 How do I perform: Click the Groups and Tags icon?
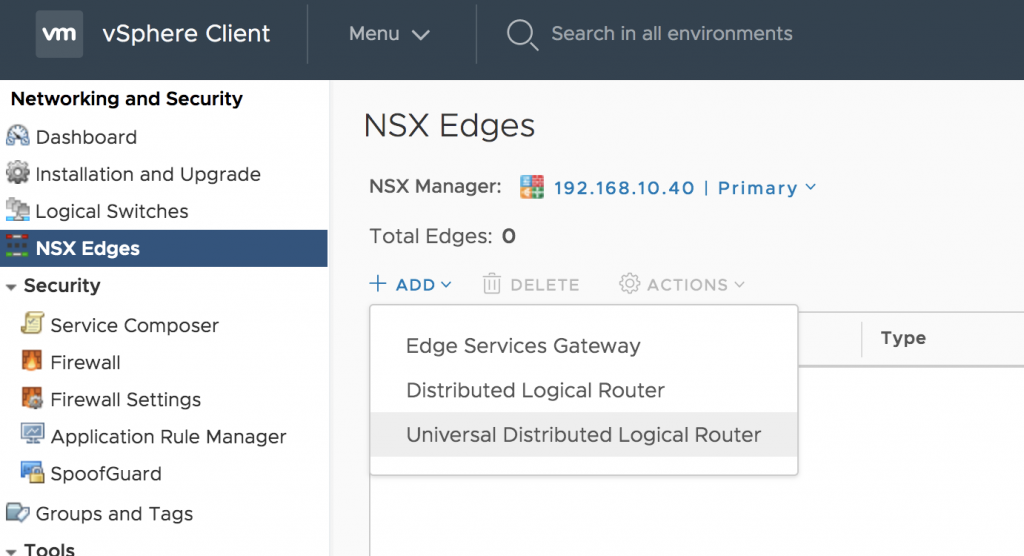click(x=18, y=512)
